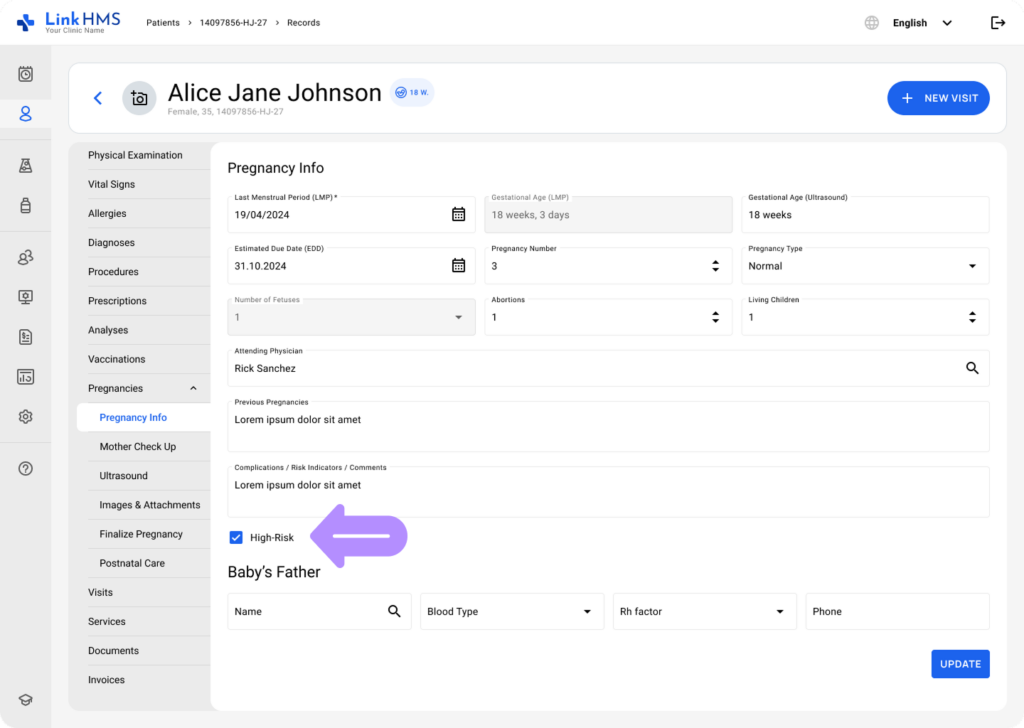
Task: Open the patients icon in left sidebar
Action: (26, 114)
